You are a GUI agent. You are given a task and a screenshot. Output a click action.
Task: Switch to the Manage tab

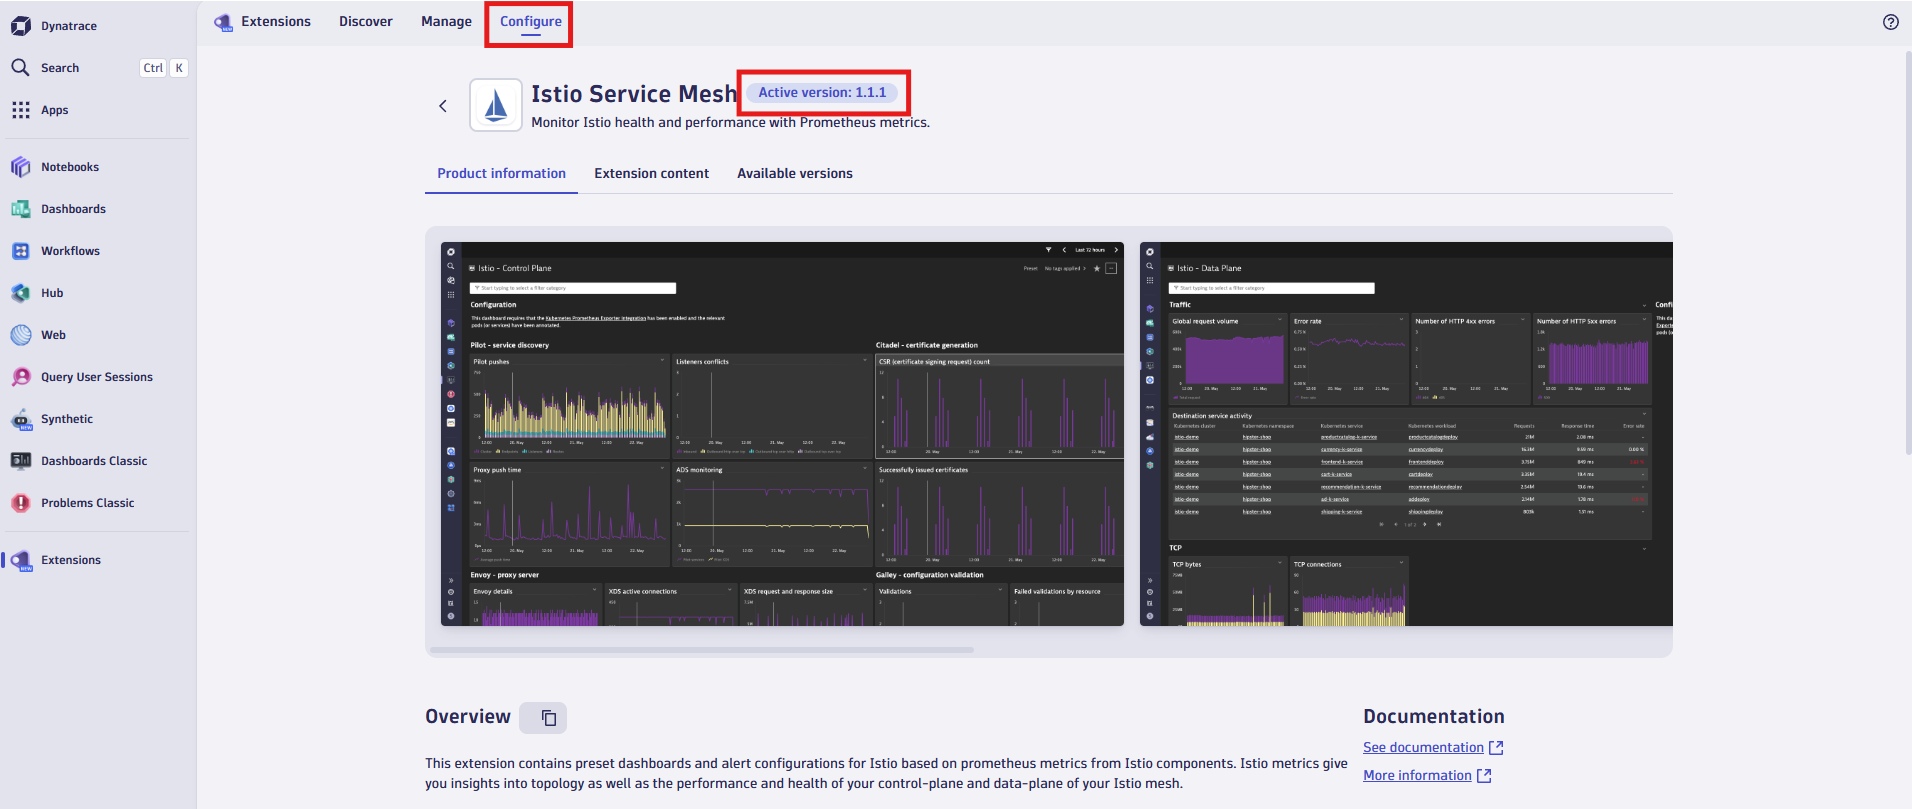[446, 22]
